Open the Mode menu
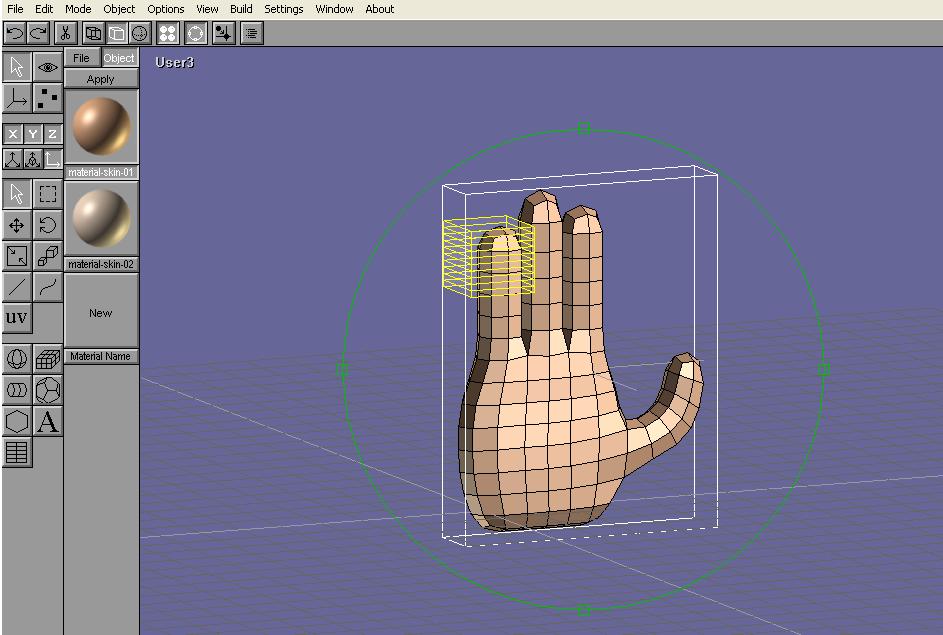 pos(78,9)
